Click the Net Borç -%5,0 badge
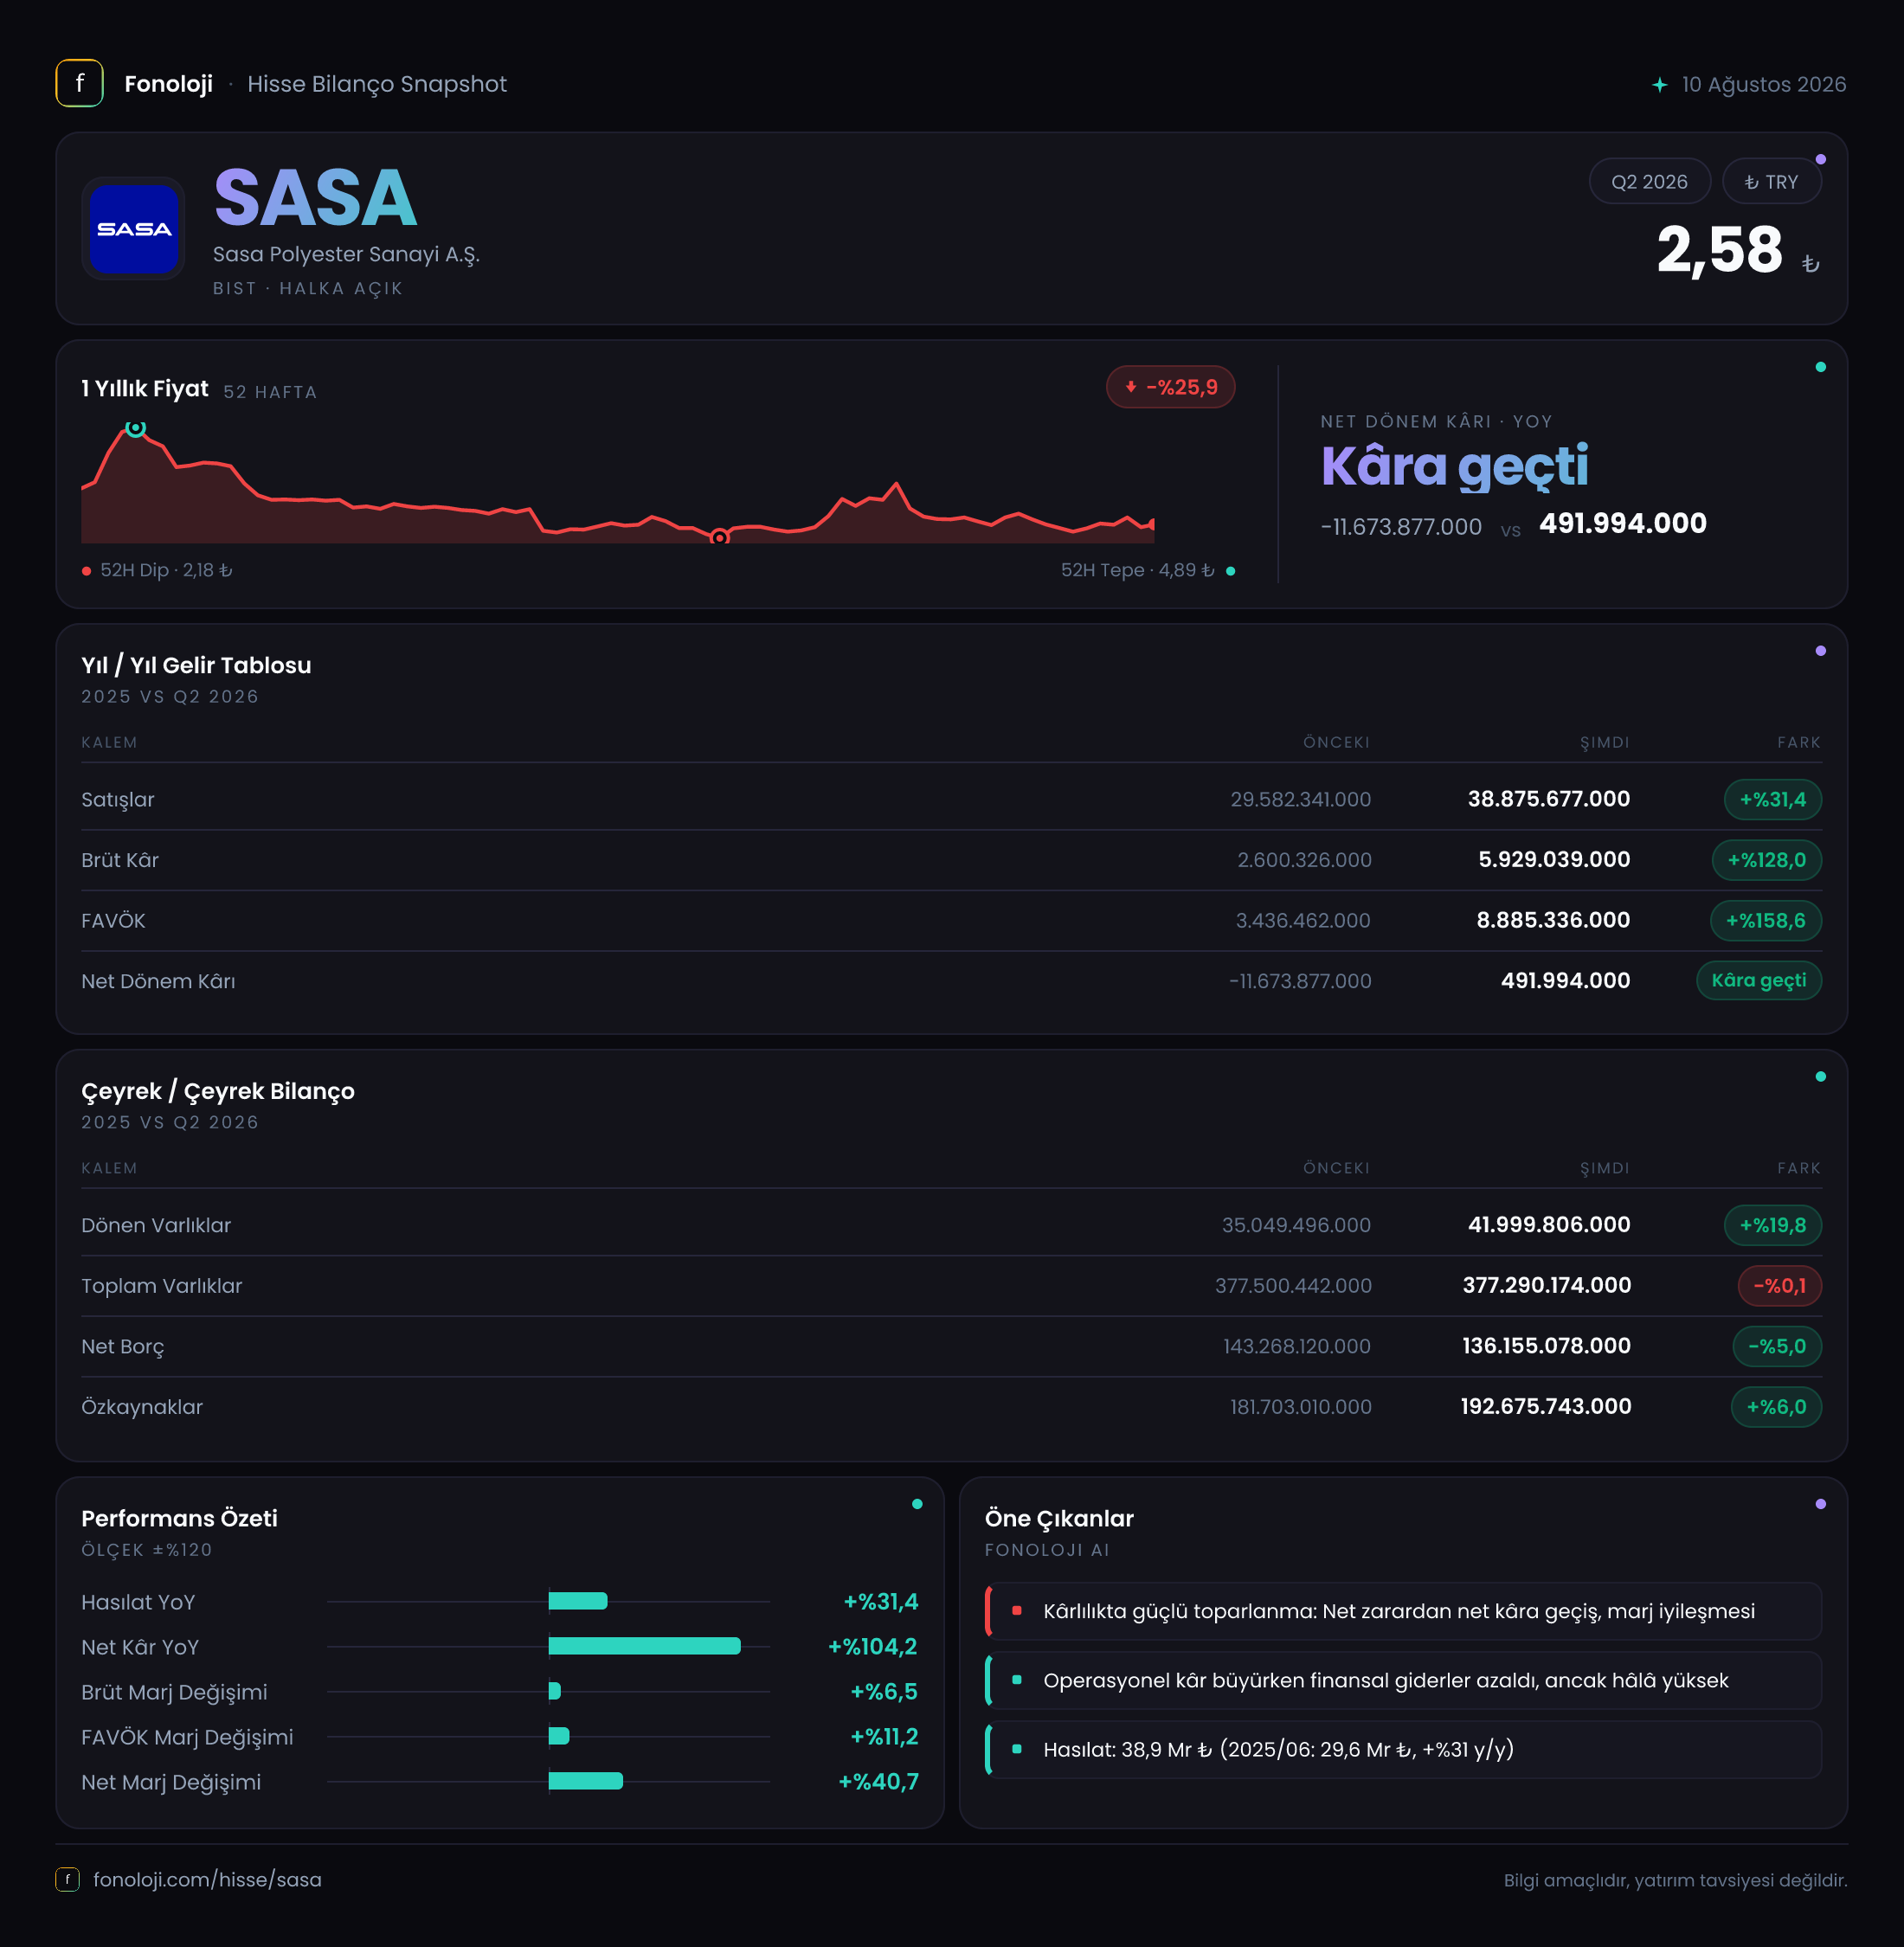The height and width of the screenshot is (1947, 1904). tap(1776, 1346)
